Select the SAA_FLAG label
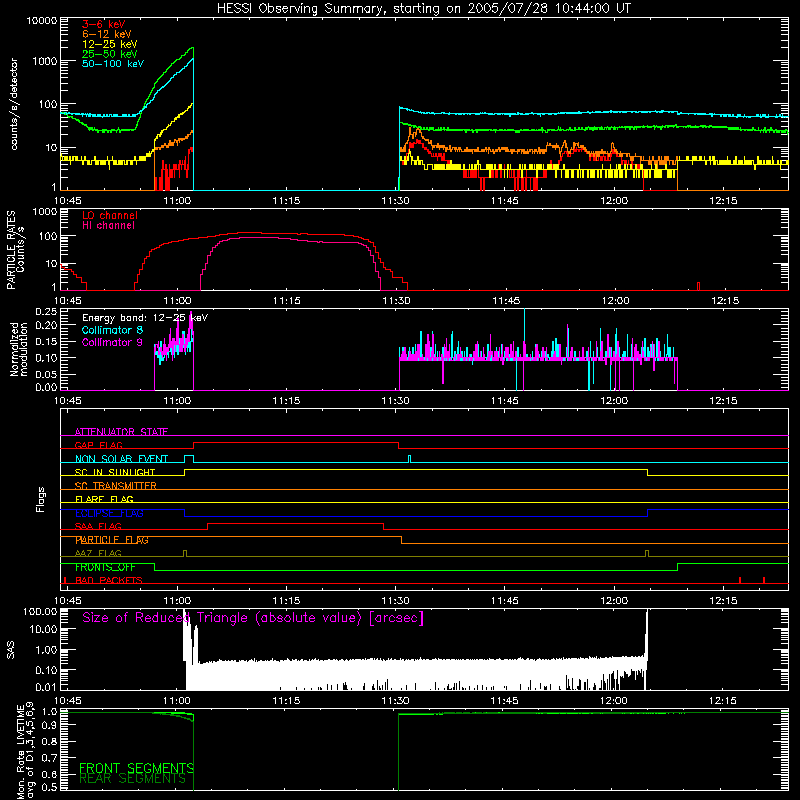The image size is (800, 800). point(98,526)
